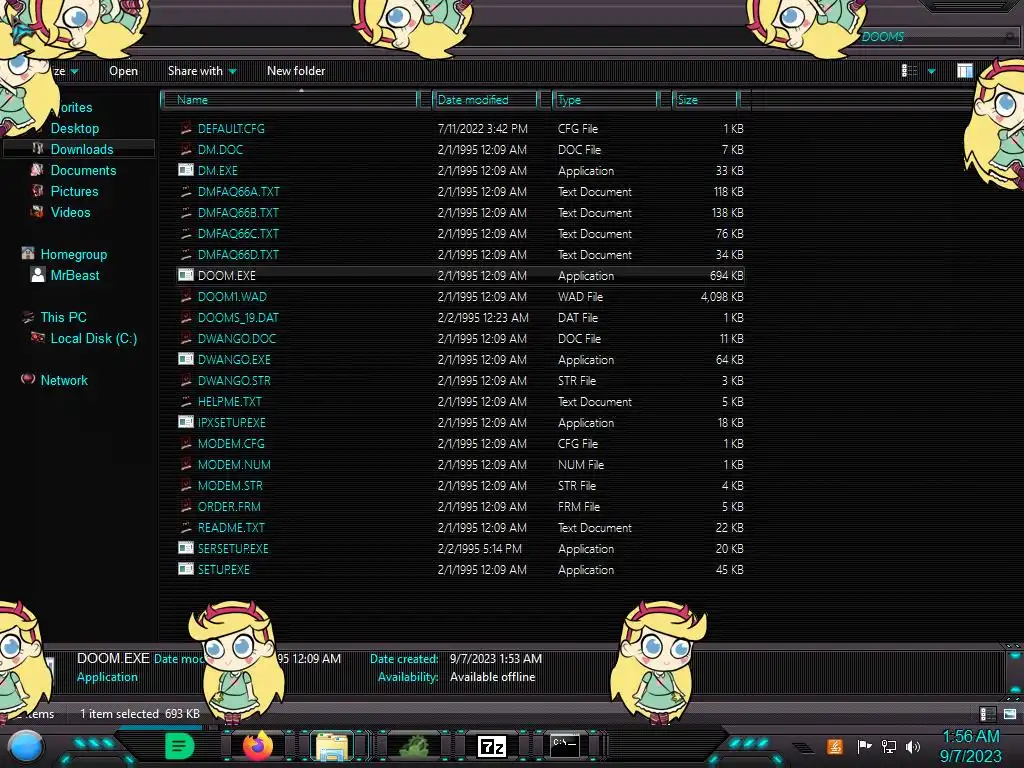1024x768 pixels.
Task: Click the SETUP.EXE application icon
Action: click(x=186, y=569)
